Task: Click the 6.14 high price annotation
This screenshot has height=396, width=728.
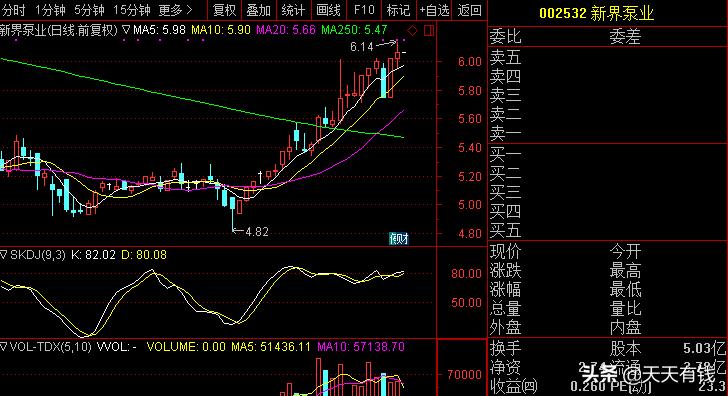Action: click(x=362, y=47)
